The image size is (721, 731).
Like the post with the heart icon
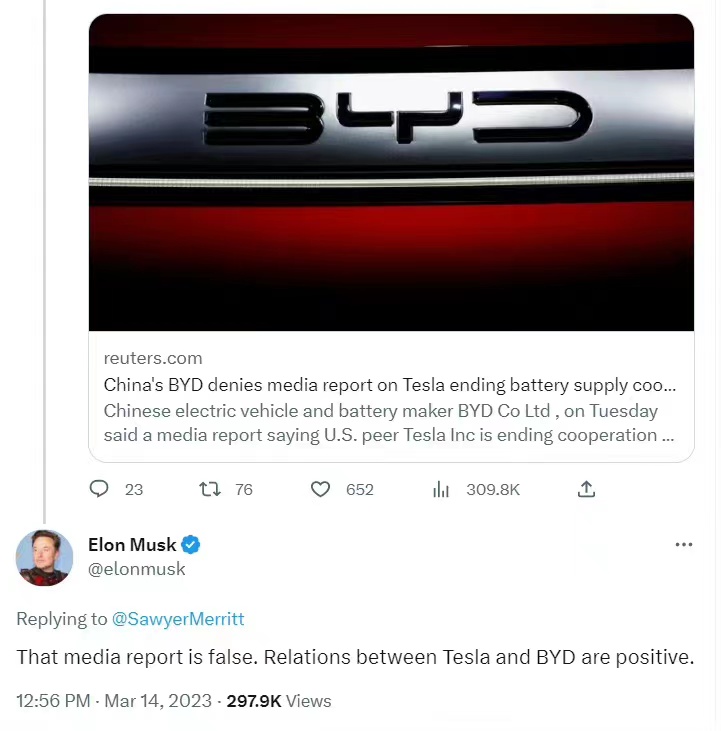(320, 489)
